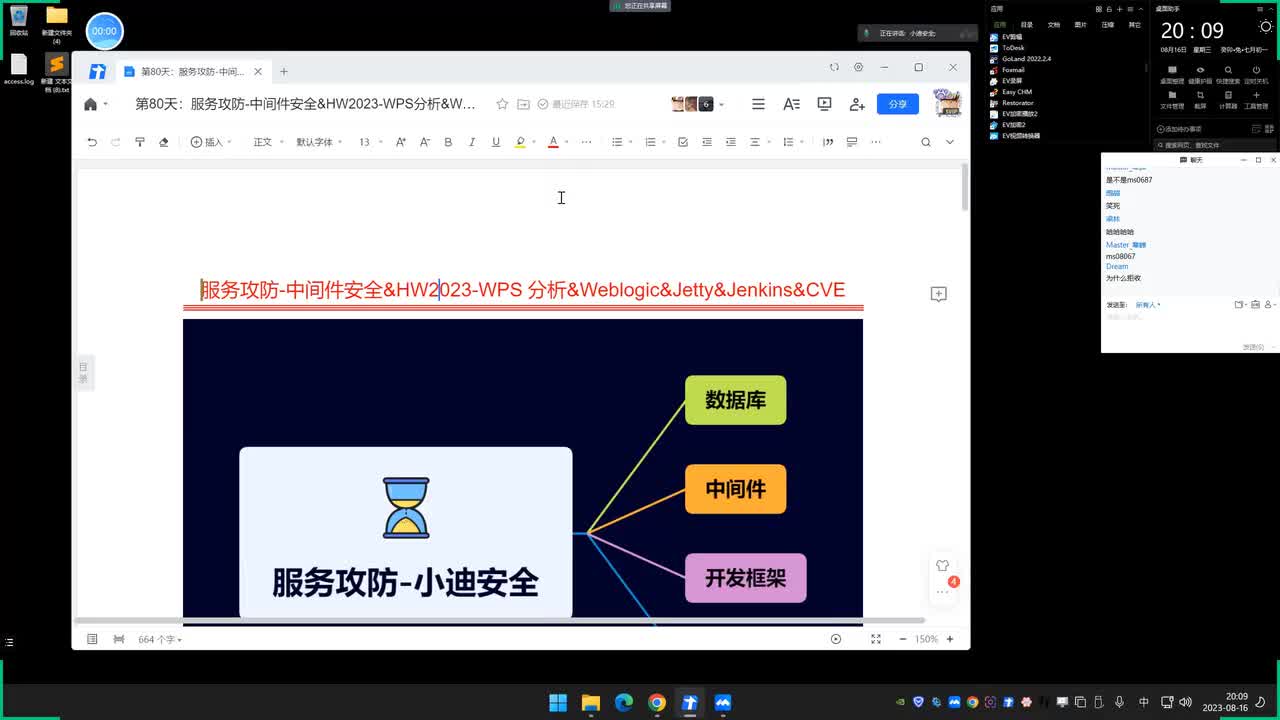Star the document as favorite

[x=502, y=104]
